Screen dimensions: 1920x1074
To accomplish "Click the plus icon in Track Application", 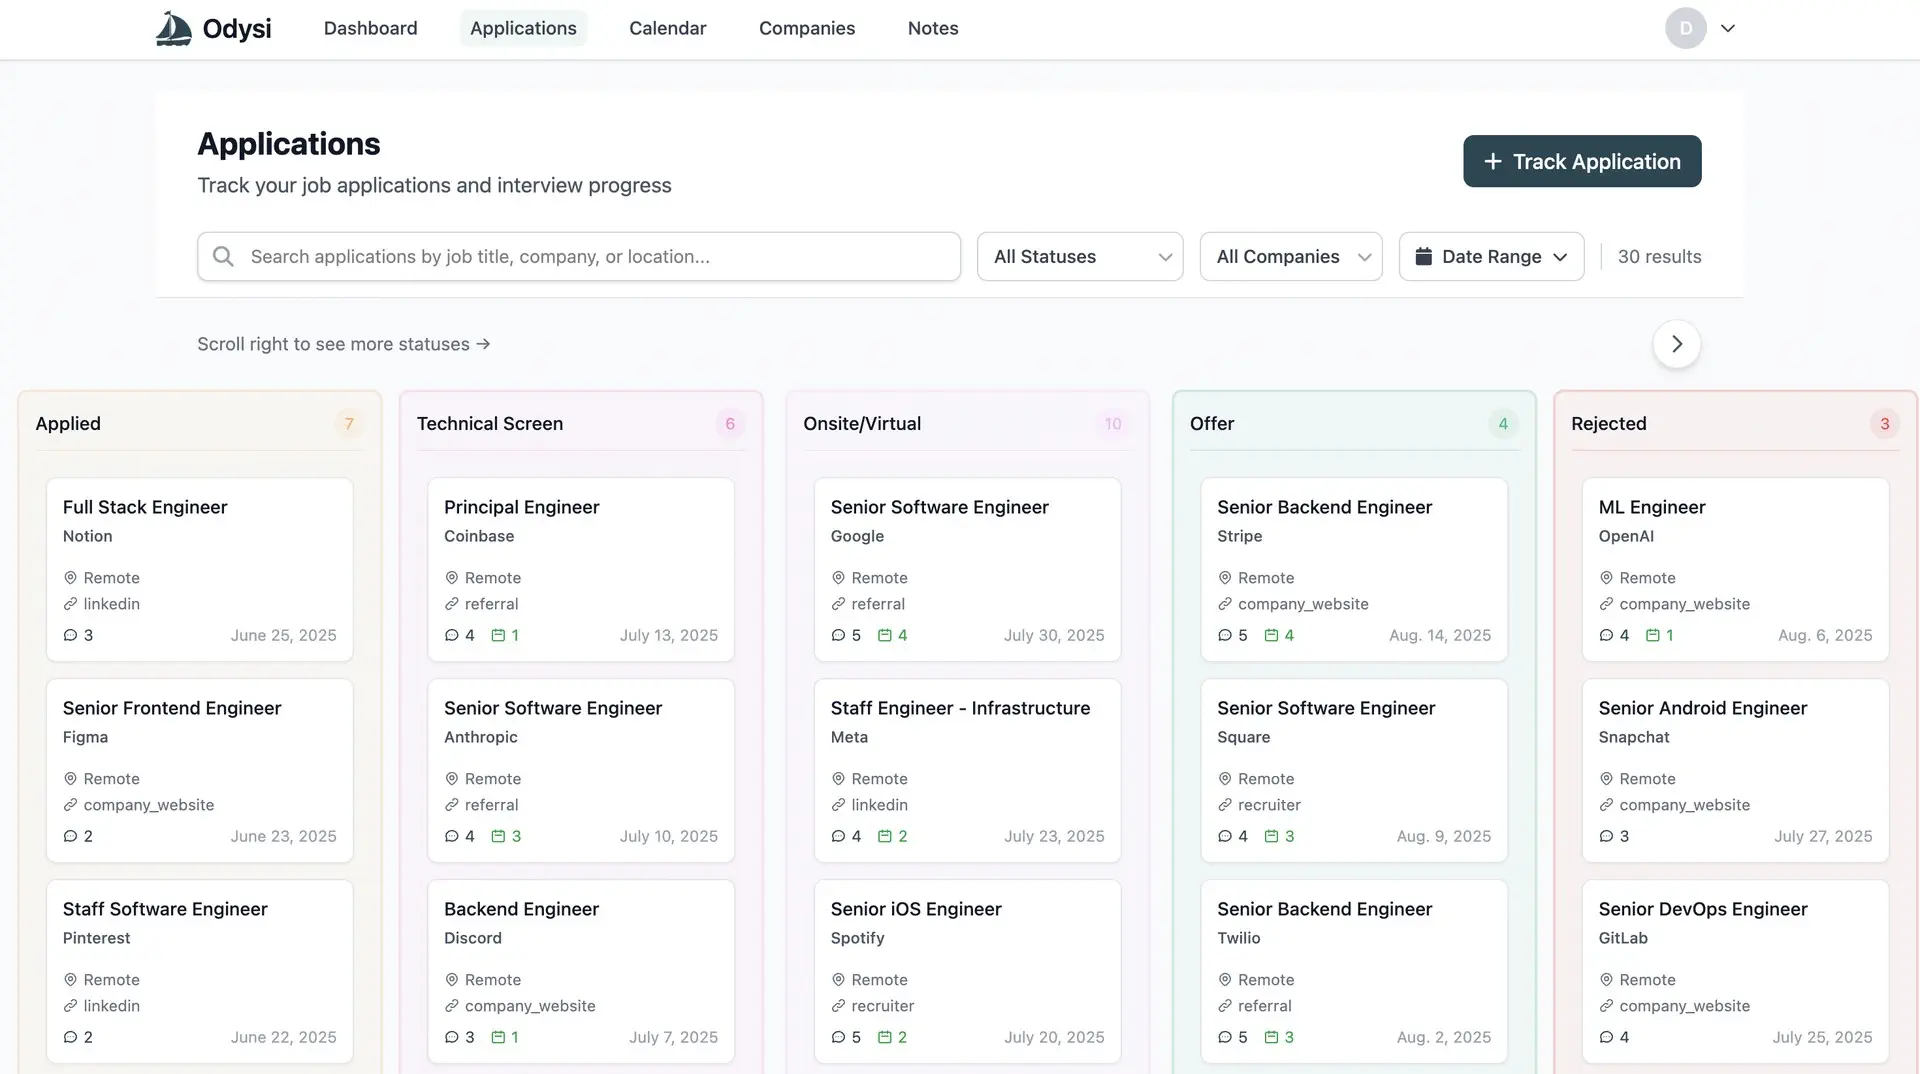I will (1493, 161).
